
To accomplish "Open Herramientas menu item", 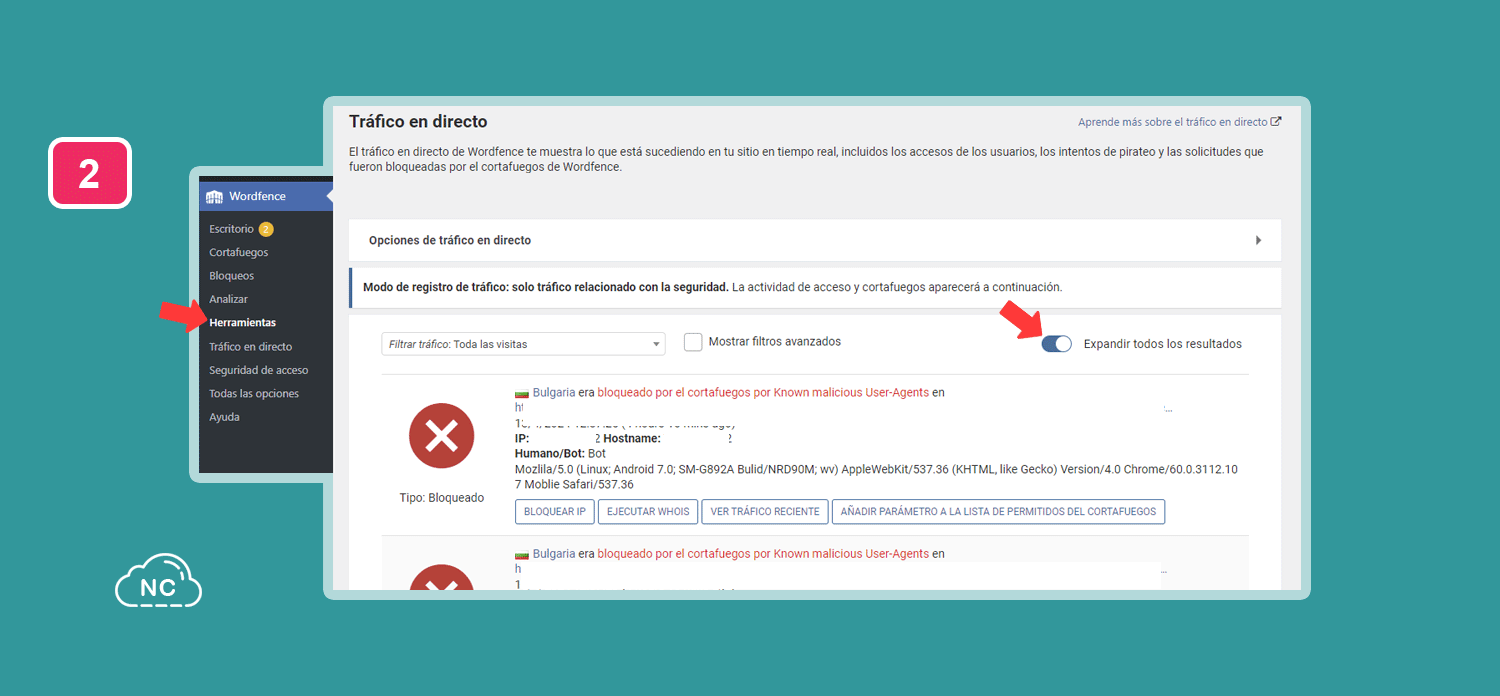I will coord(242,323).
